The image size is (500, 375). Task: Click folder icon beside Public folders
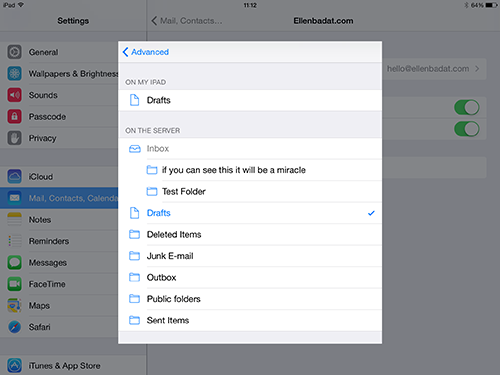134,299
